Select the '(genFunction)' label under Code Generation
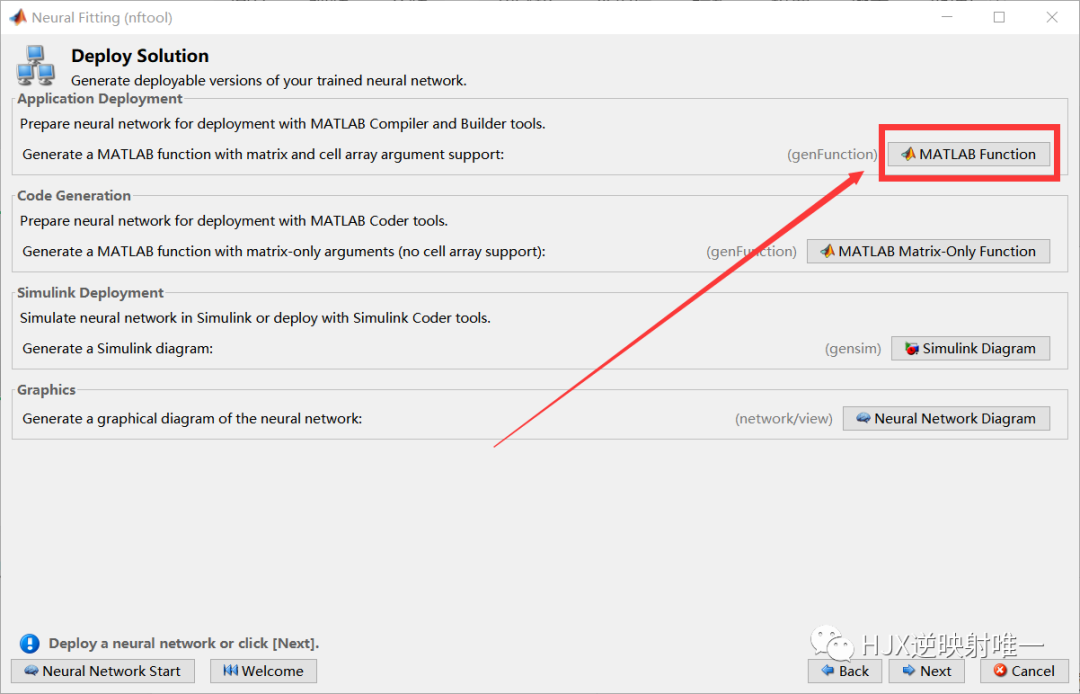This screenshot has width=1080, height=694. tap(751, 252)
